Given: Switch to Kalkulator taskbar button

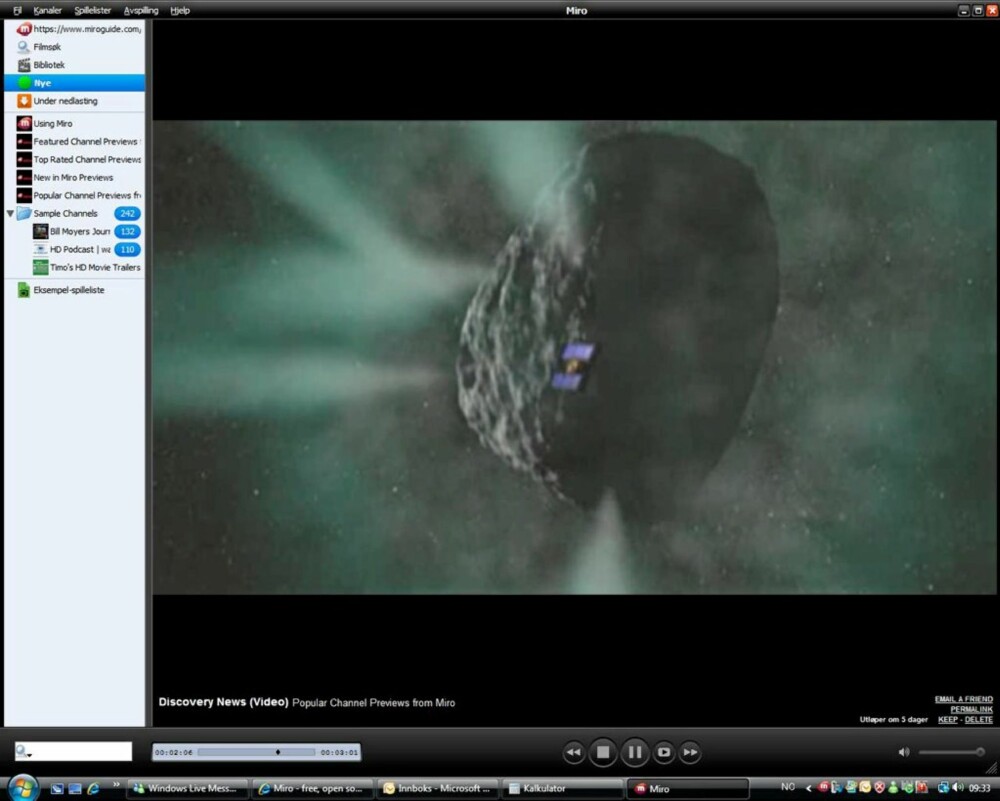Looking at the screenshot, I should 562,789.
